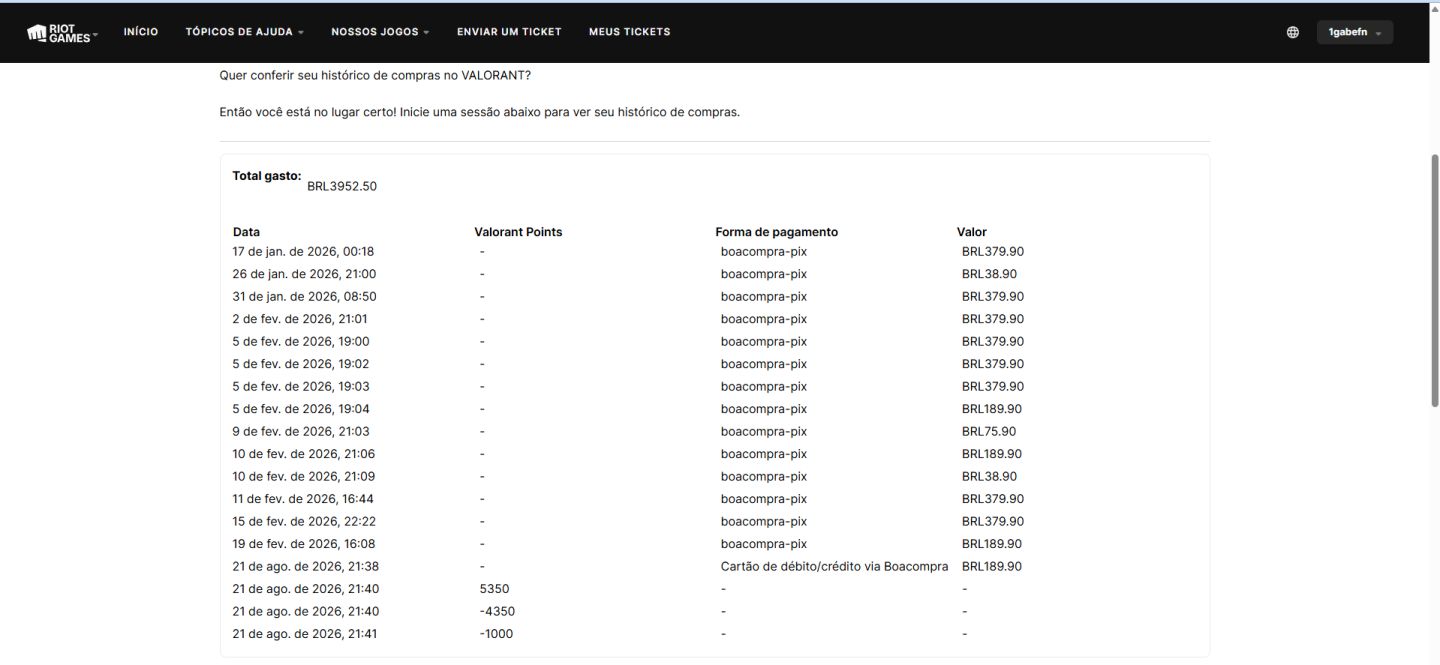
Task: Click the Riot Games logo
Action: 60,33
